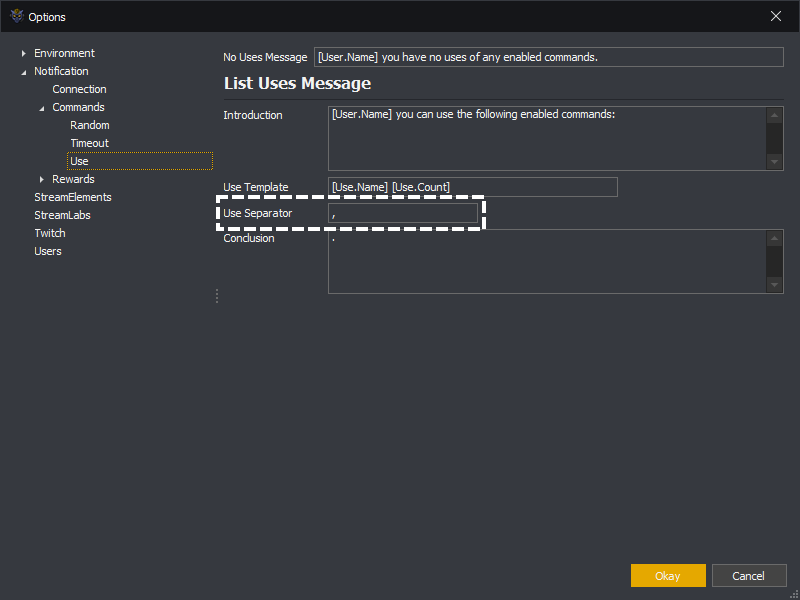Click Introduction scrollbar down arrow

pos(774,162)
